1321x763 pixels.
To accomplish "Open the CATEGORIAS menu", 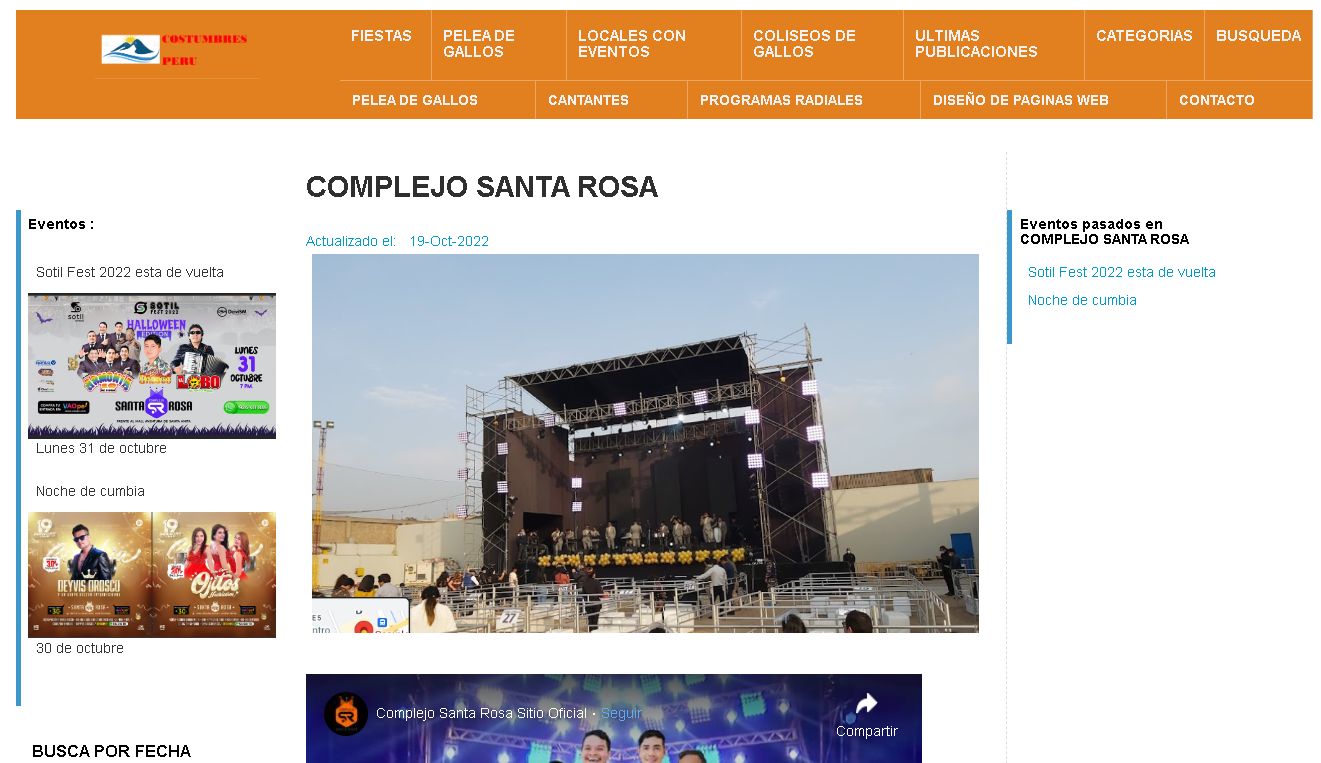I will point(1144,36).
